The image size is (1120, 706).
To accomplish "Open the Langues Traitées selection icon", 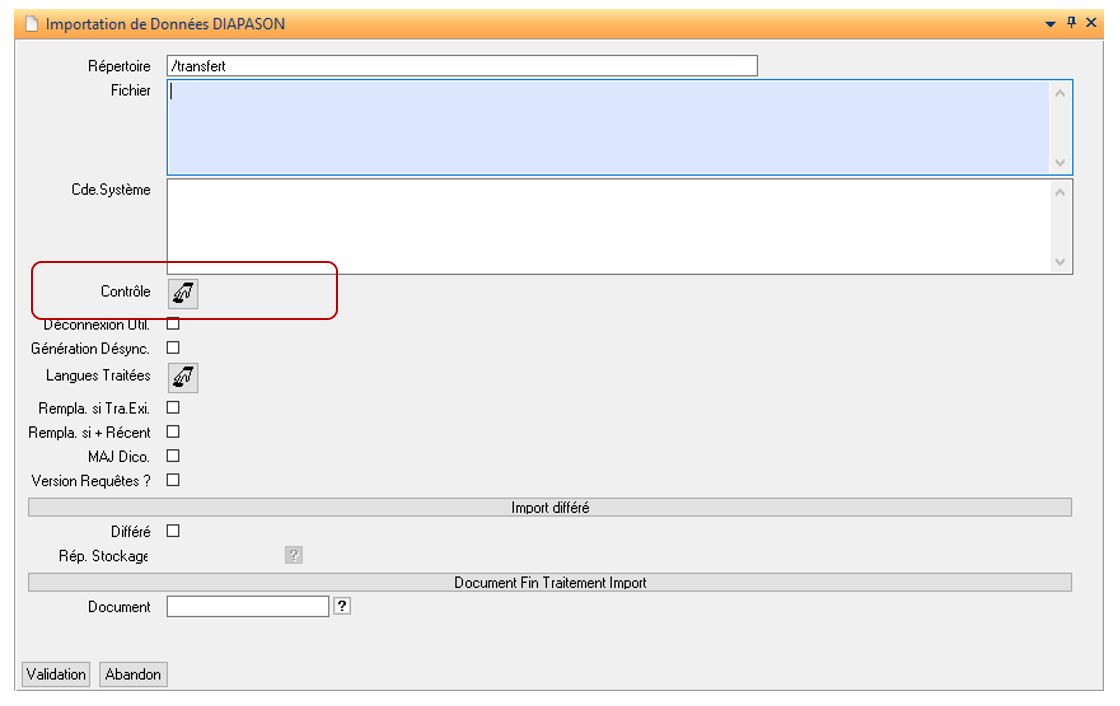I will 182,377.
